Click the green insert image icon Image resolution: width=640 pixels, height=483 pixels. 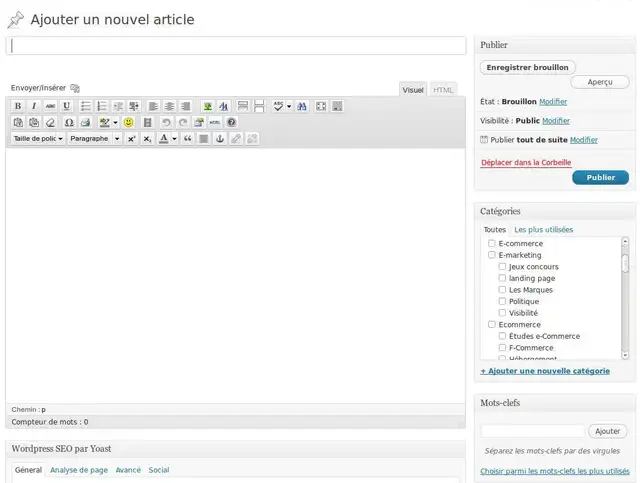208,107
